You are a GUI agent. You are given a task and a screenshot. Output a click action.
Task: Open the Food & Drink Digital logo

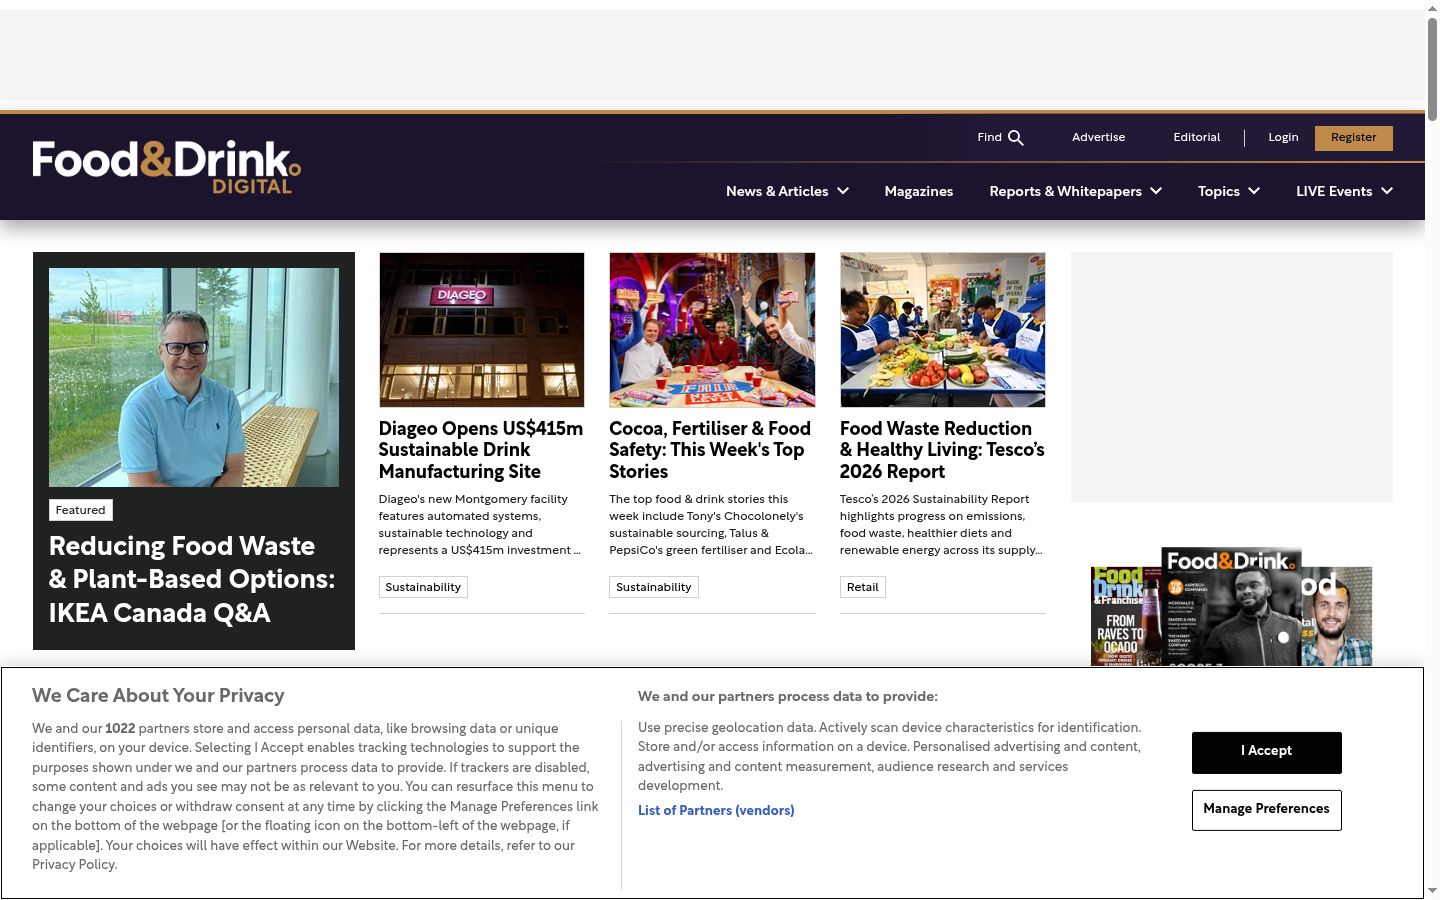coord(166,166)
